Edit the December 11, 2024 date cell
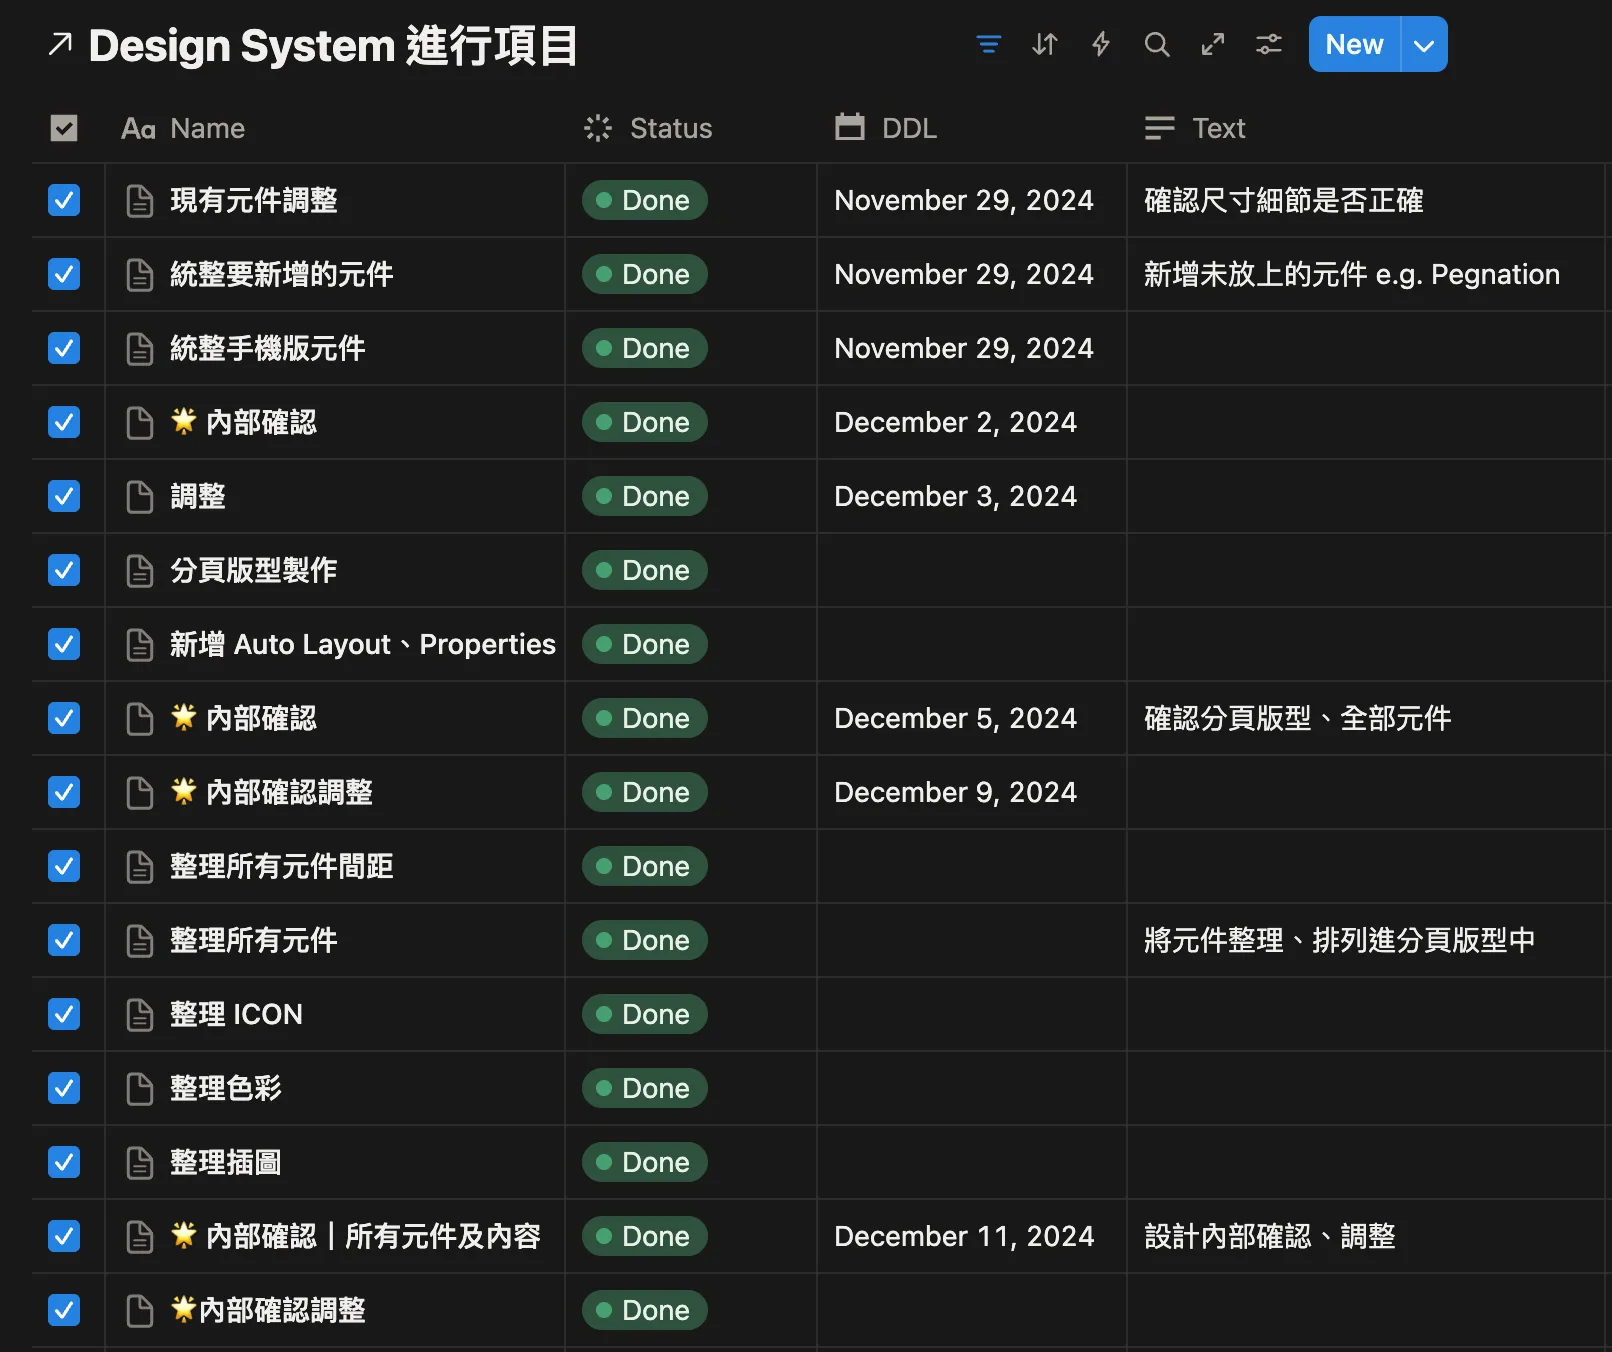Viewport: 1612px width, 1352px height. click(972, 1236)
